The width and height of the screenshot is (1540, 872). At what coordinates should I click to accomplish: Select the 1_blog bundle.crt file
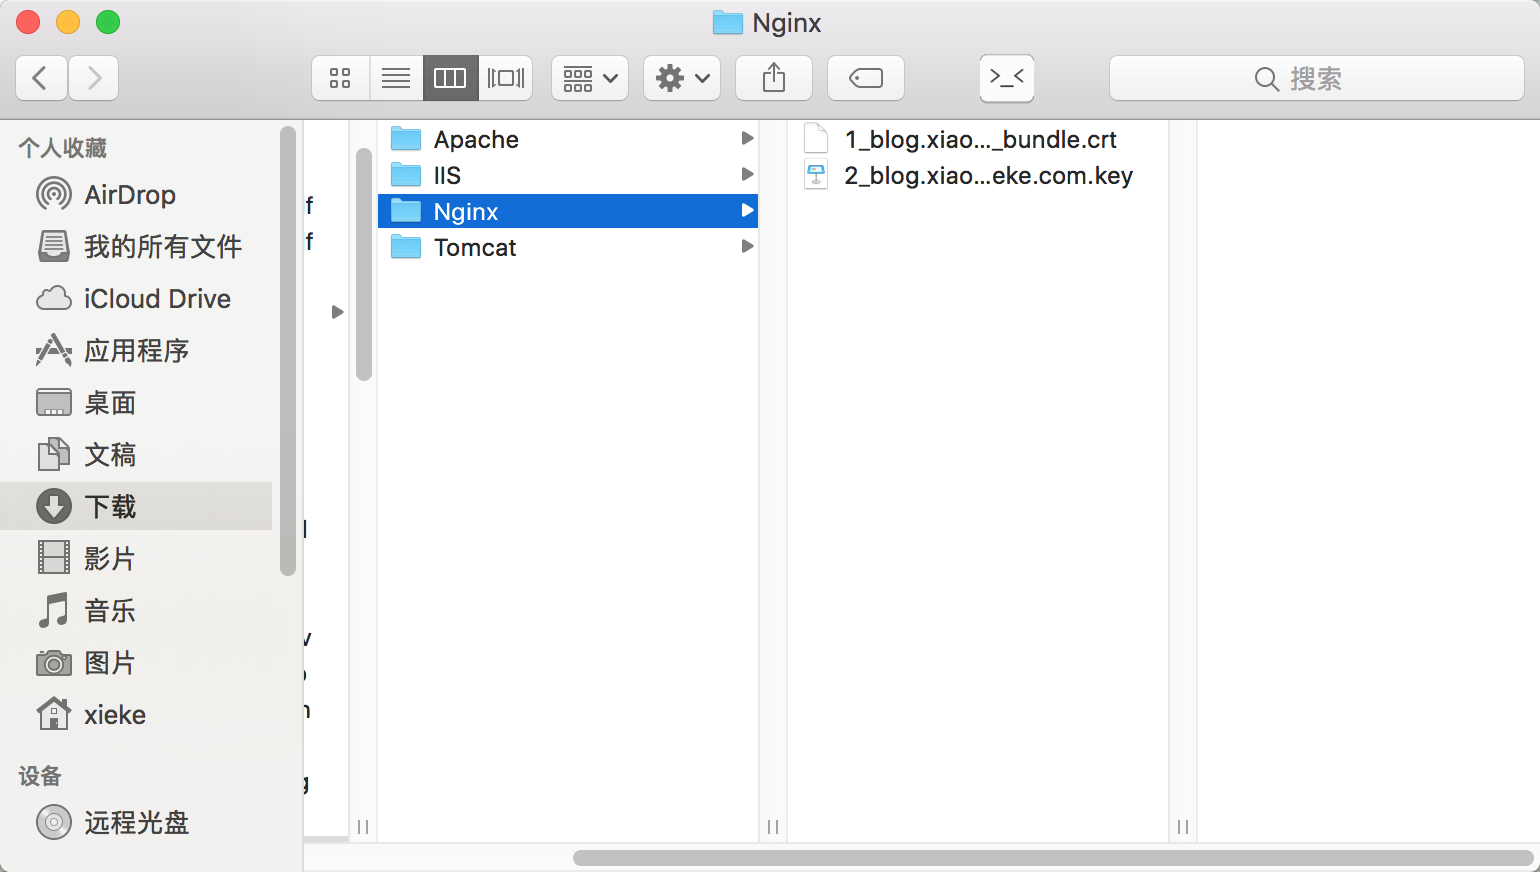click(x=980, y=140)
